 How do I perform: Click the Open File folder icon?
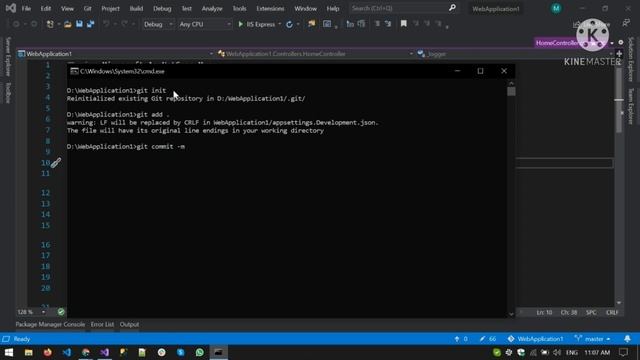pos(68,24)
